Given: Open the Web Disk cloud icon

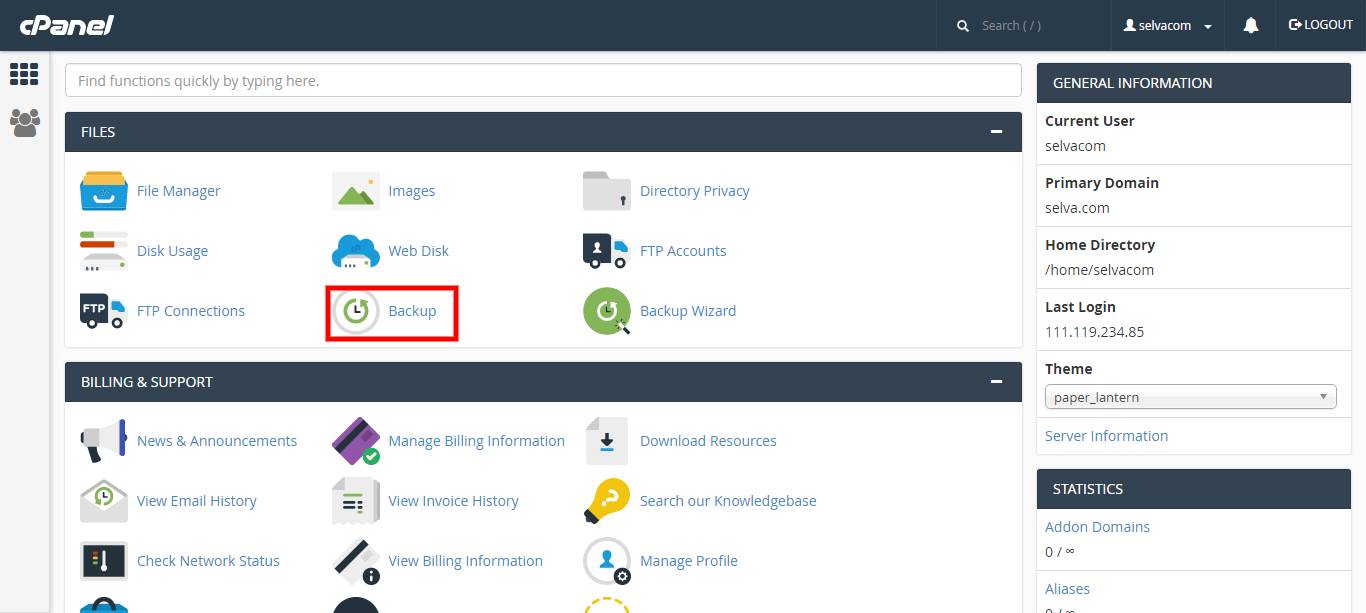Looking at the screenshot, I should pos(356,251).
